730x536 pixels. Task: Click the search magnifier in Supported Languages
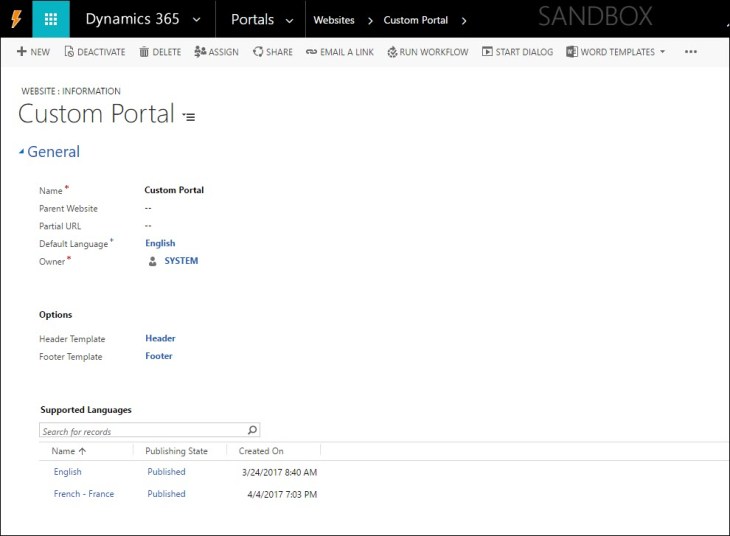click(252, 431)
